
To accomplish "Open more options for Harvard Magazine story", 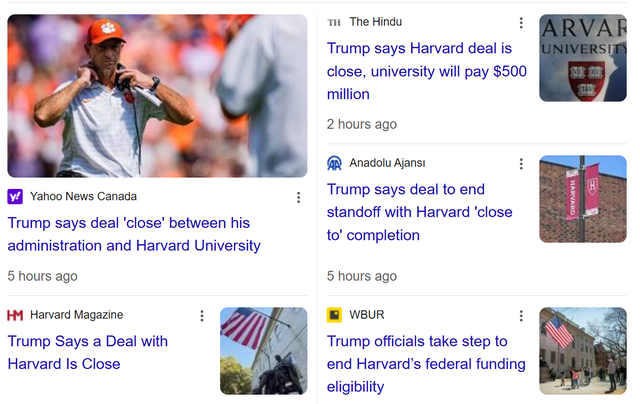I will tap(201, 316).
